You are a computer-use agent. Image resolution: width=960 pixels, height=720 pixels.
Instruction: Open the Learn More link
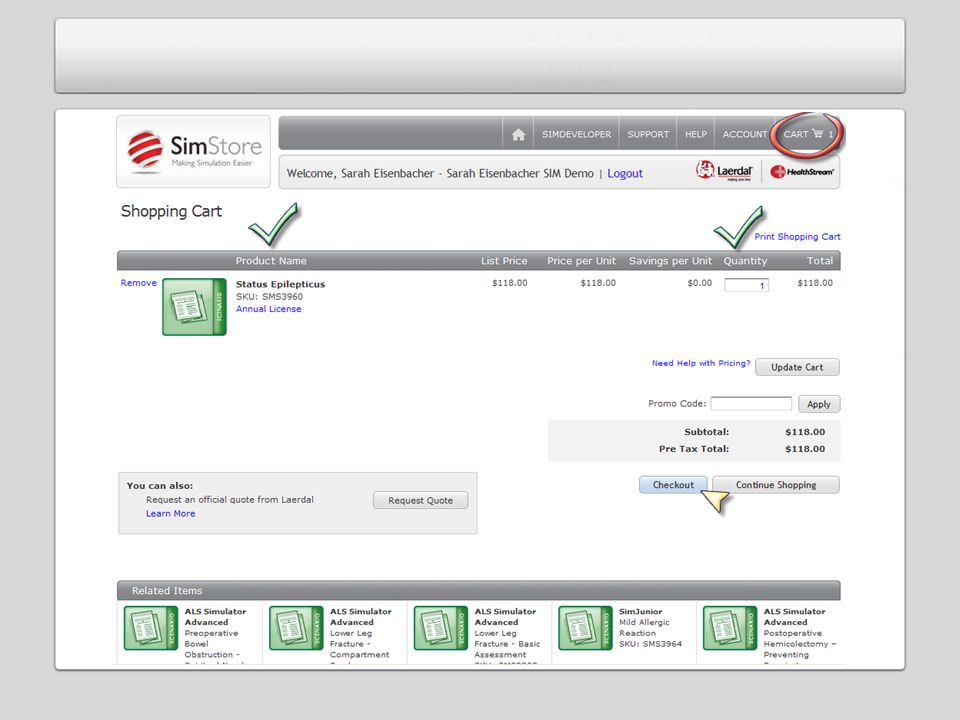(x=171, y=514)
